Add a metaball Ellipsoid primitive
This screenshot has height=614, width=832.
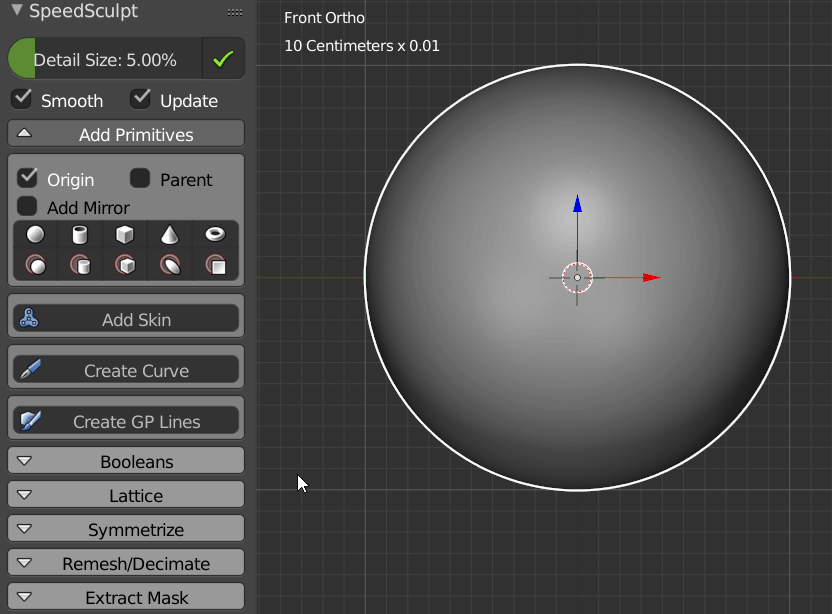tap(169, 265)
